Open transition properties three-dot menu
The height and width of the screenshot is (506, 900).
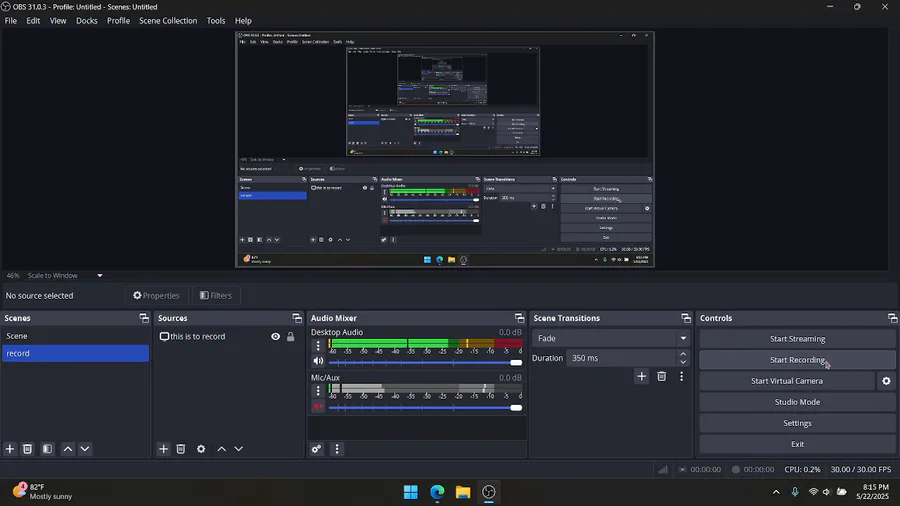(681, 376)
